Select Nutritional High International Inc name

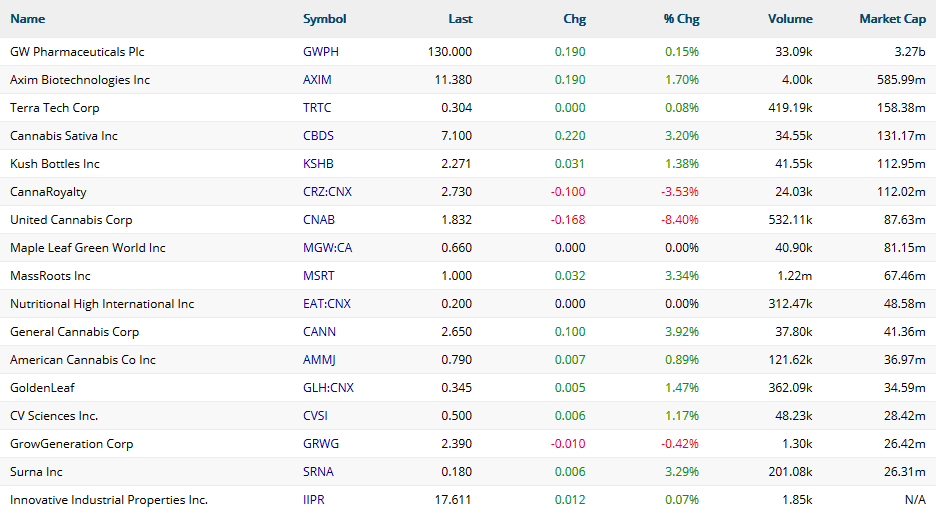click(102, 305)
